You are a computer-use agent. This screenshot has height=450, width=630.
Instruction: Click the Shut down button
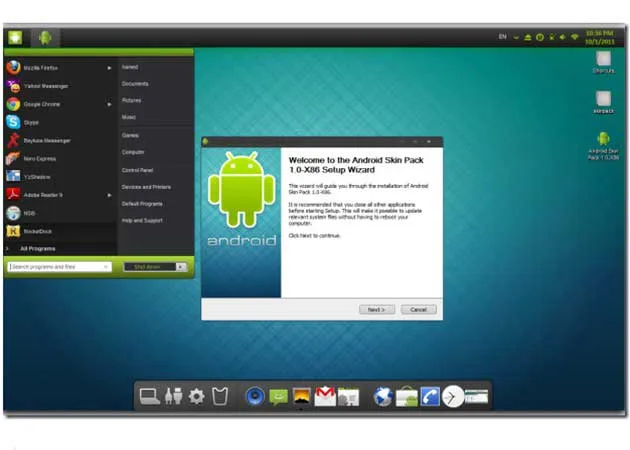tap(150, 267)
